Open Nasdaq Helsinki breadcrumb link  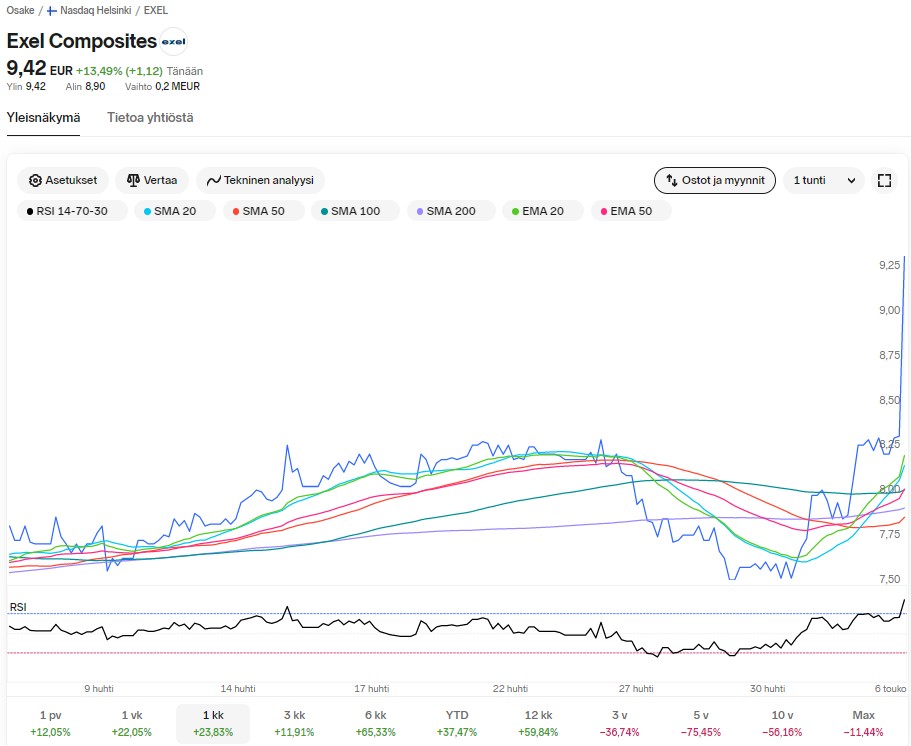(x=96, y=10)
